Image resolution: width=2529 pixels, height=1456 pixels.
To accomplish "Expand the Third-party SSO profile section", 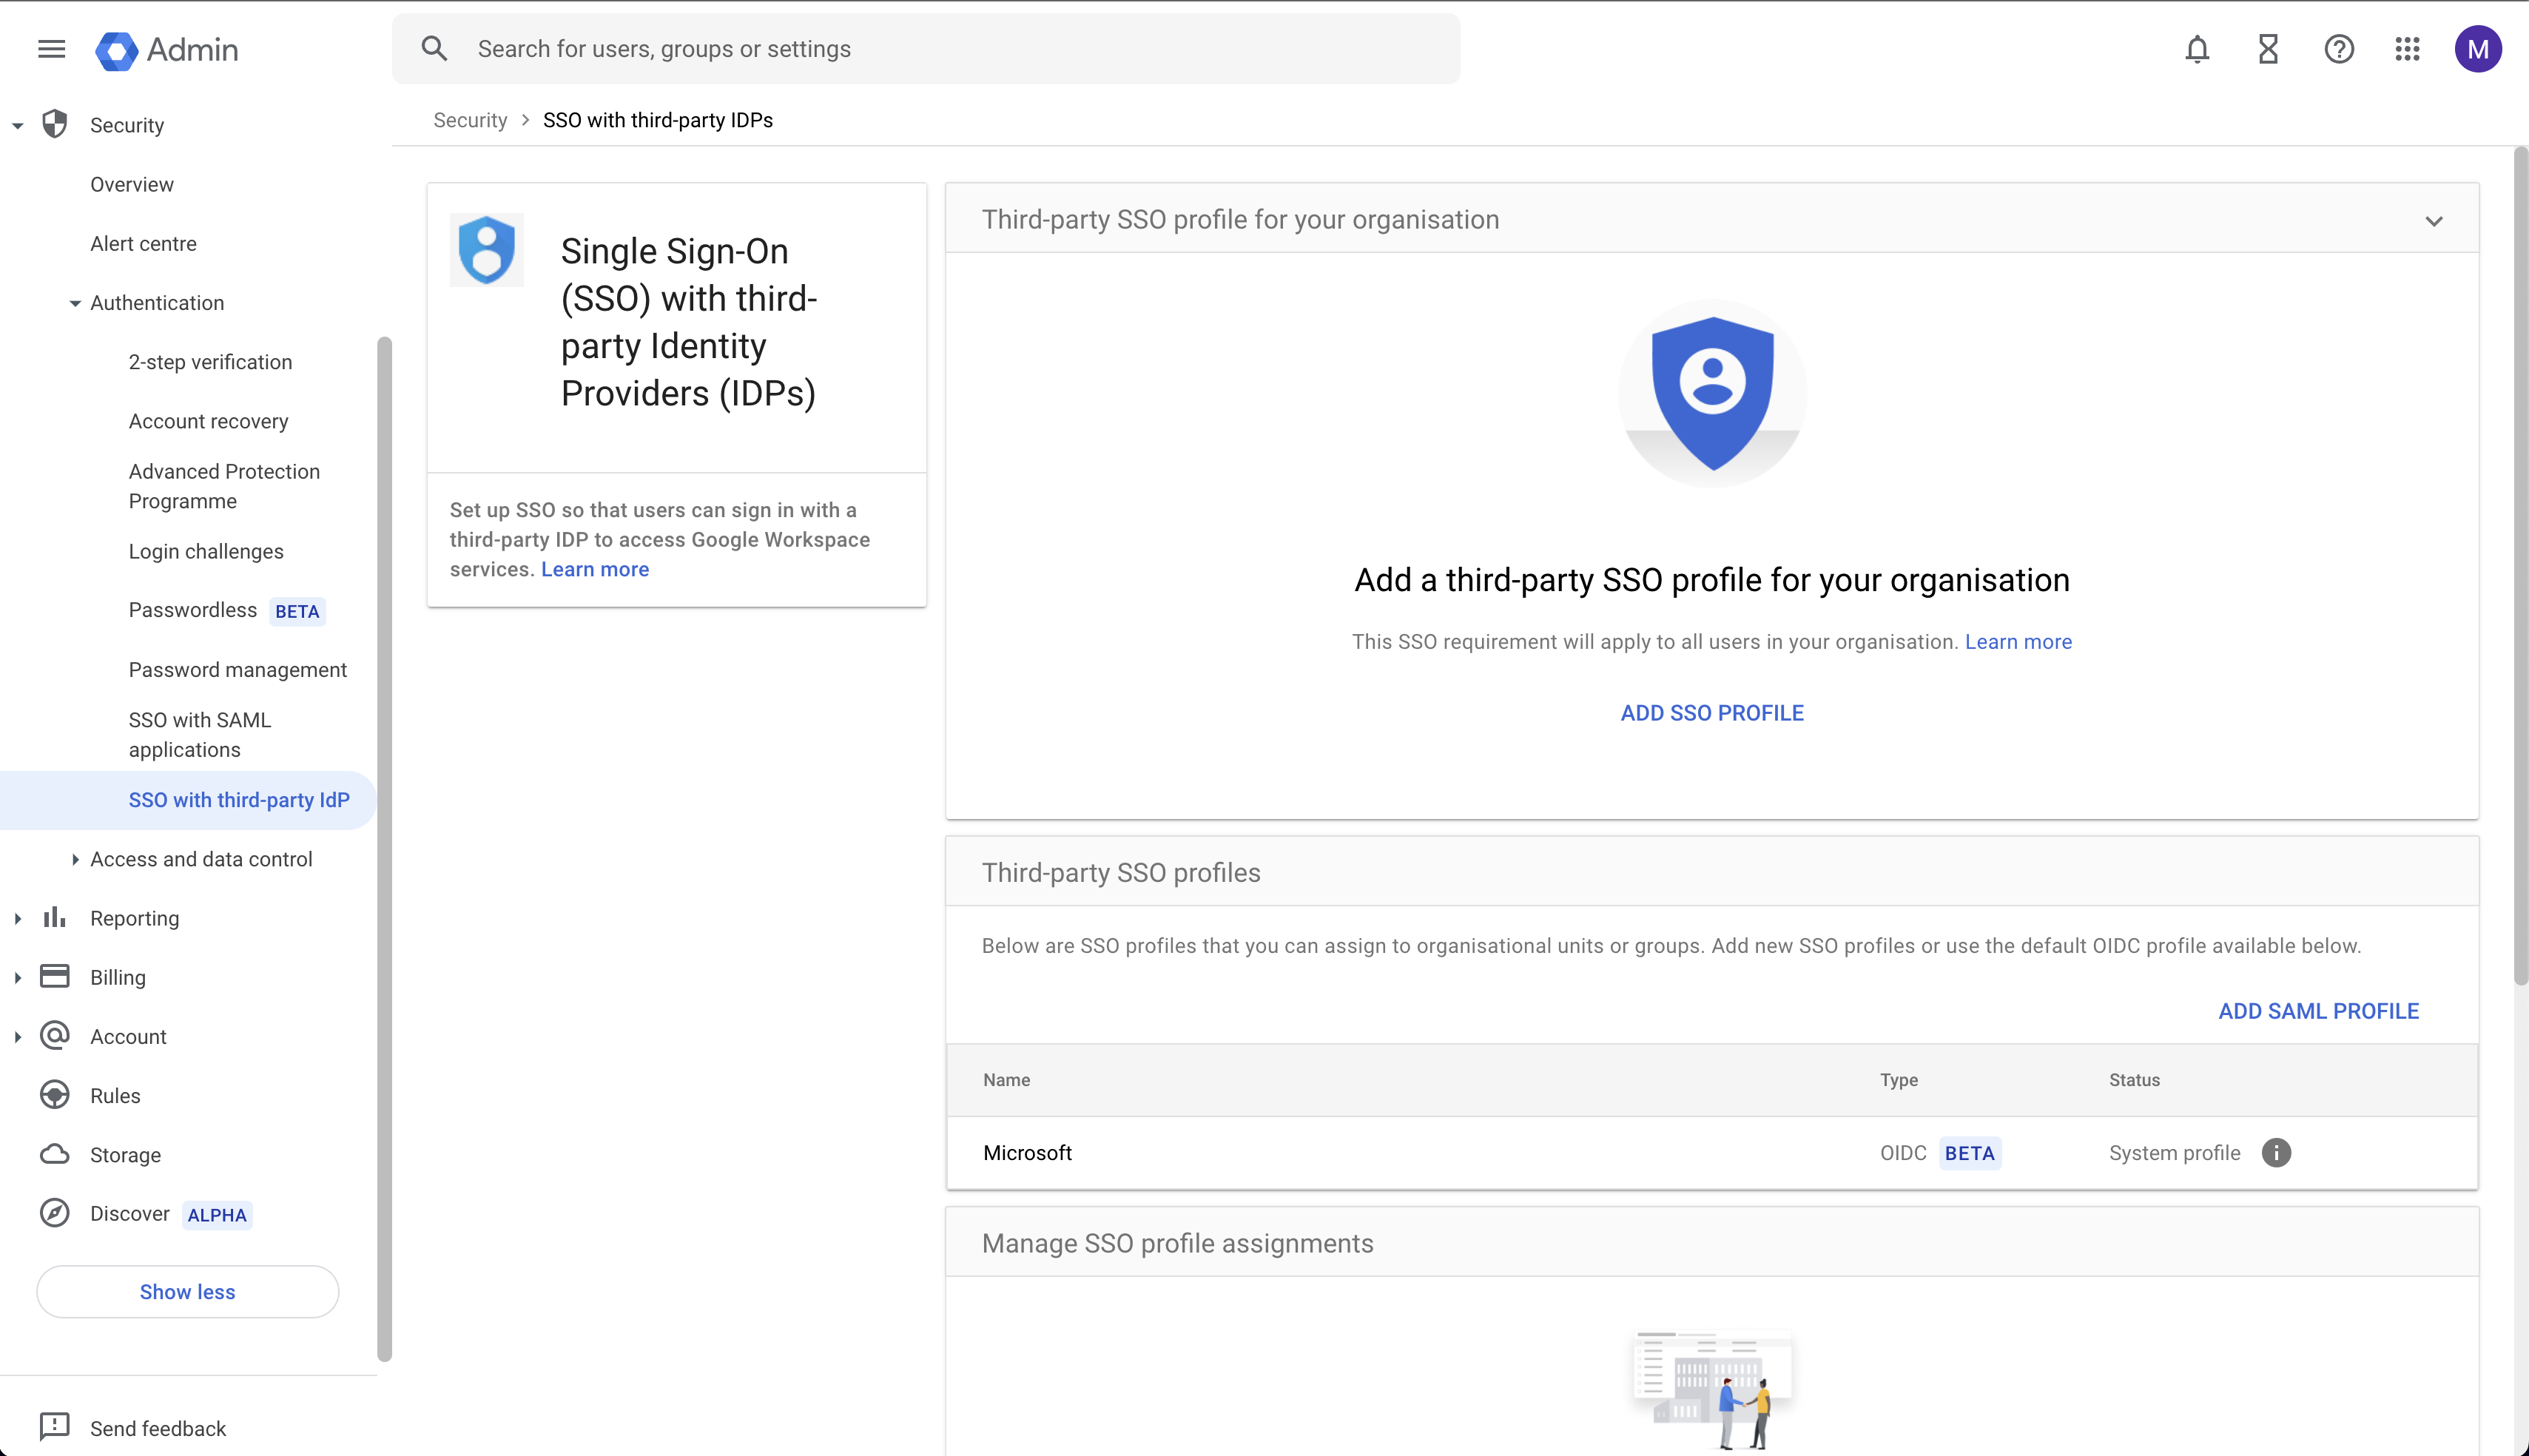I will (2434, 219).
